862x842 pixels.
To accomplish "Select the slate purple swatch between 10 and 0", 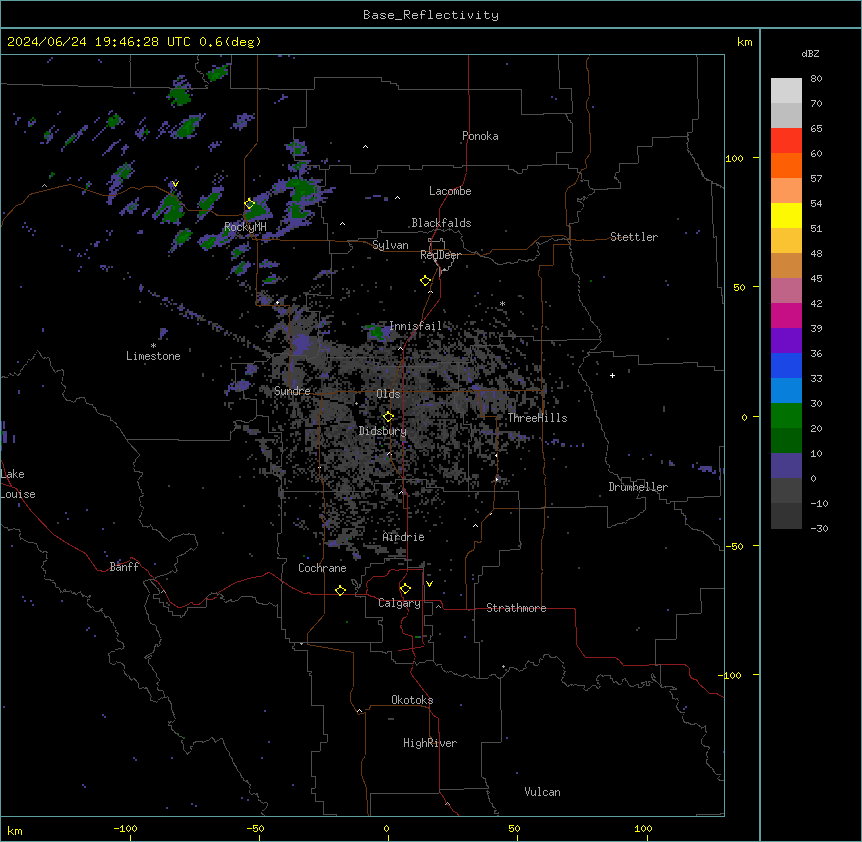I will pyautogui.click(x=786, y=466).
